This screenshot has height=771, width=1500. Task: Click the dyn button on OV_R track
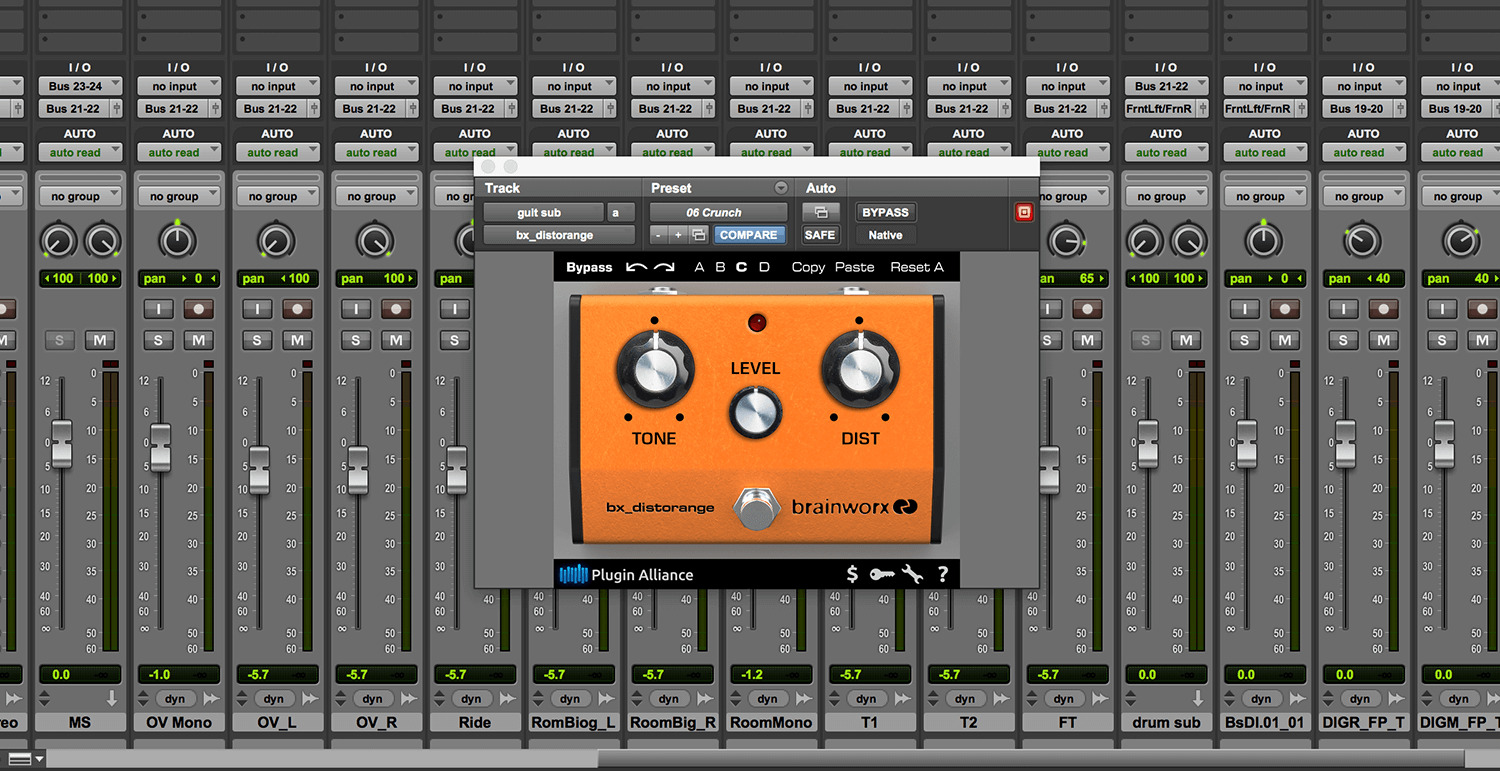372,699
